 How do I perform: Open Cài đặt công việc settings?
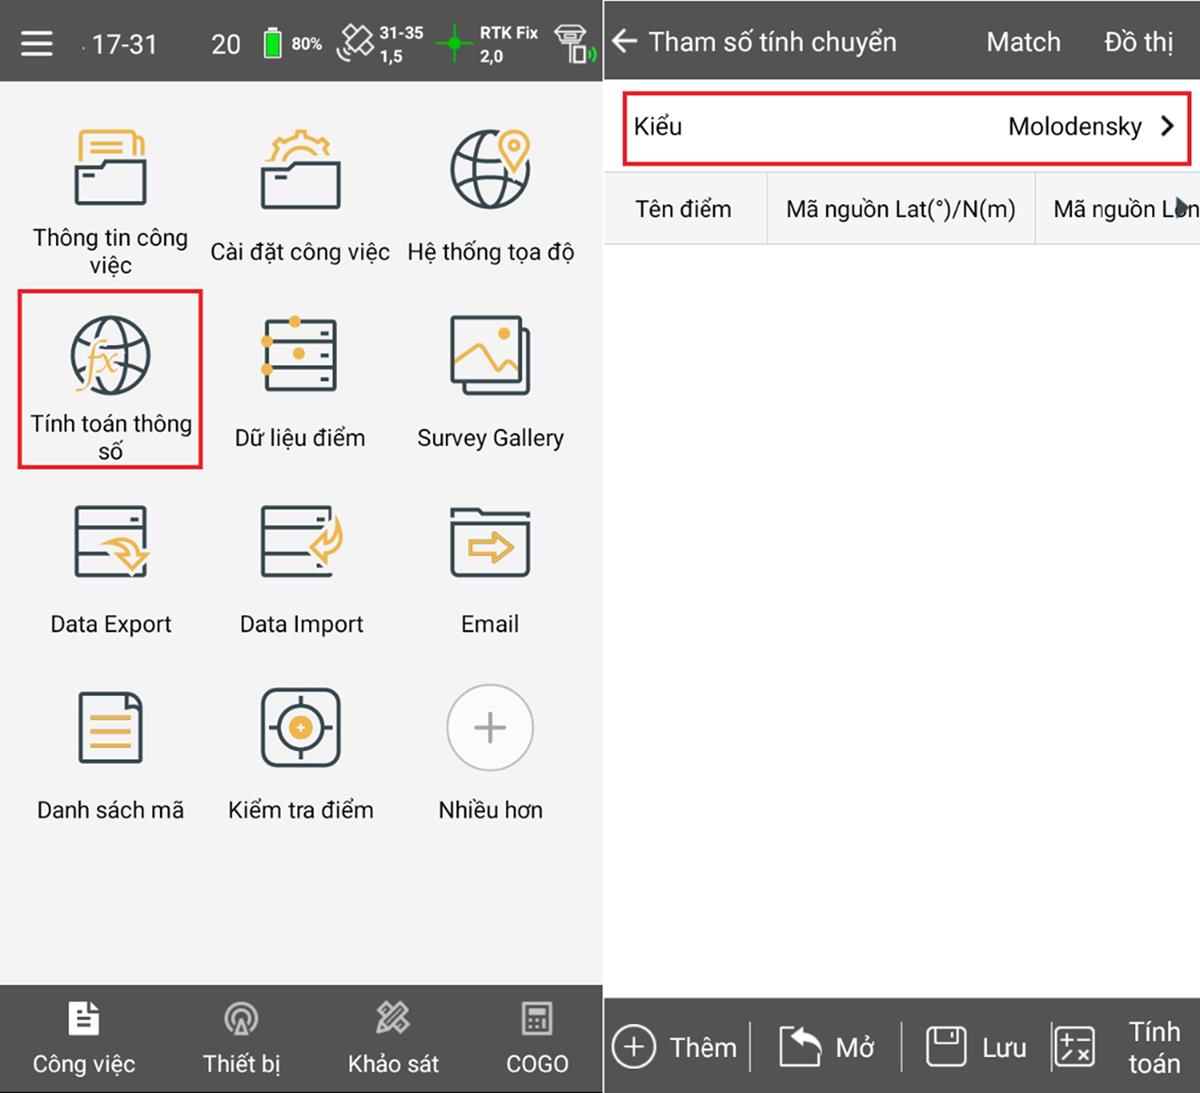click(x=300, y=170)
